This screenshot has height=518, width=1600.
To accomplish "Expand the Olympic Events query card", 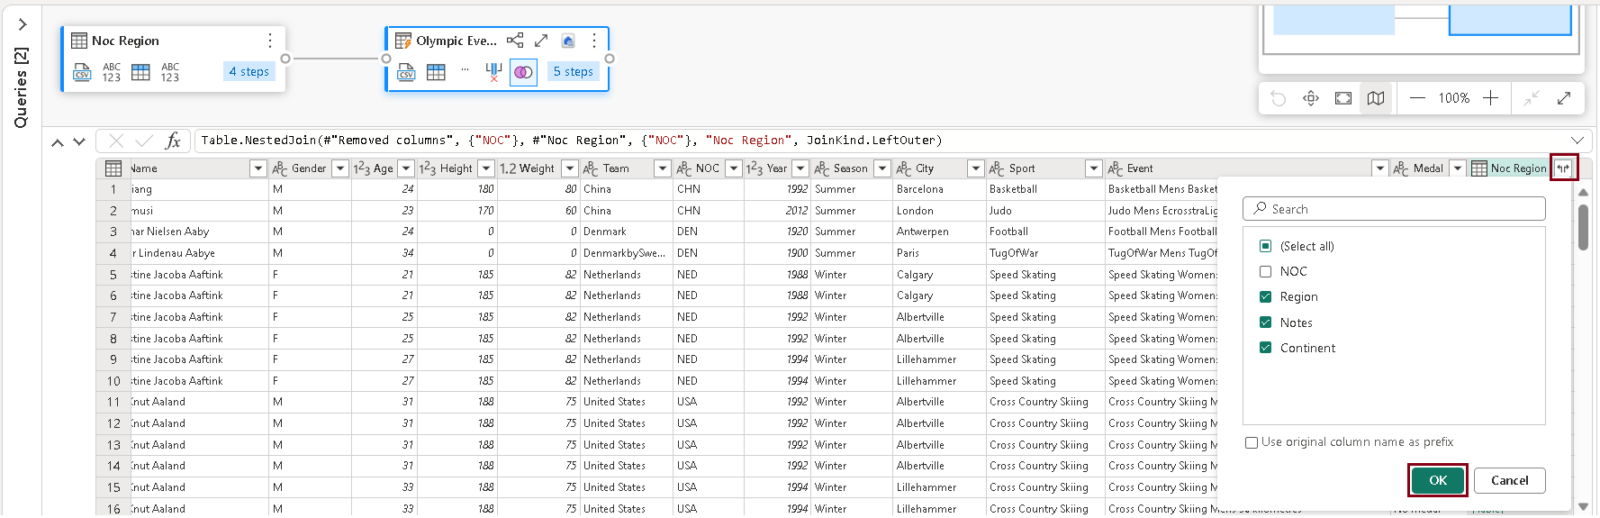I will pos(541,40).
